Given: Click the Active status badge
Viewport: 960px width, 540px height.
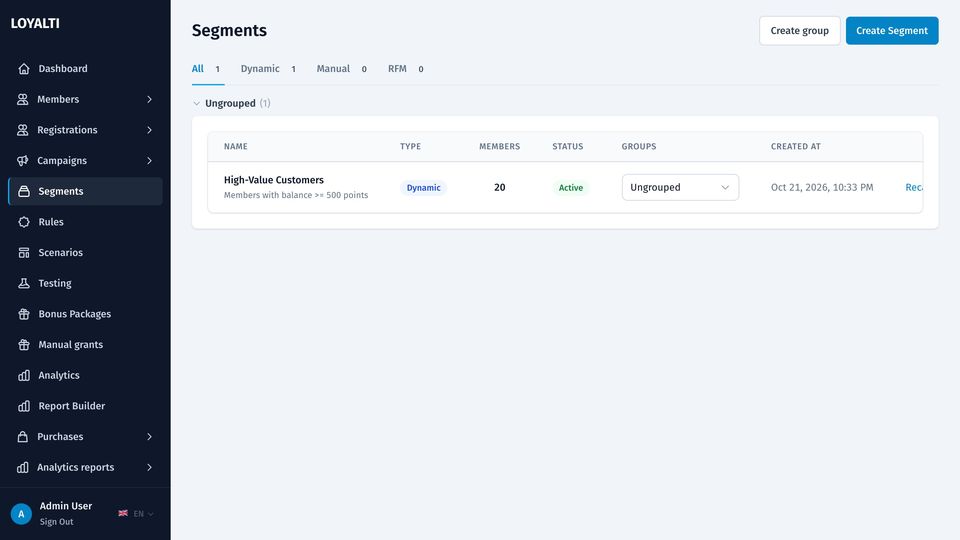Looking at the screenshot, I should coord(571,188).
